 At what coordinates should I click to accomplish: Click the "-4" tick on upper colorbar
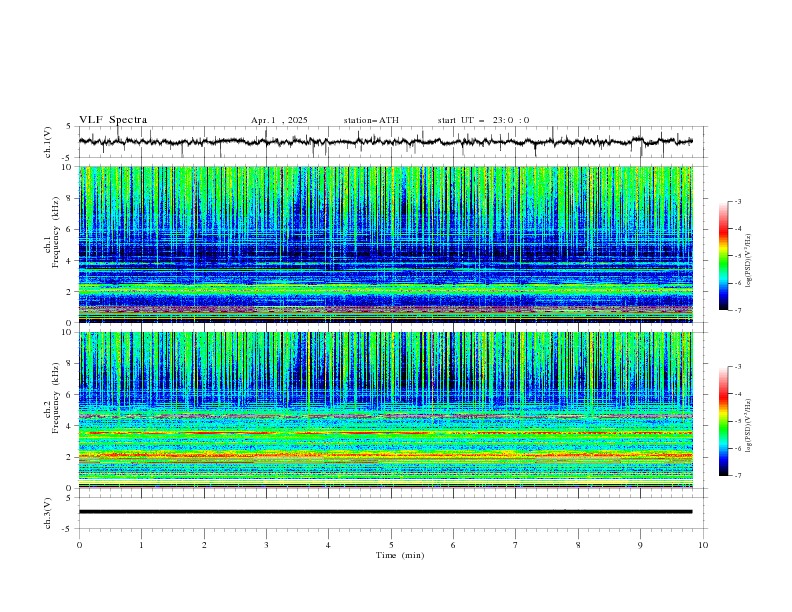(738, 229)
